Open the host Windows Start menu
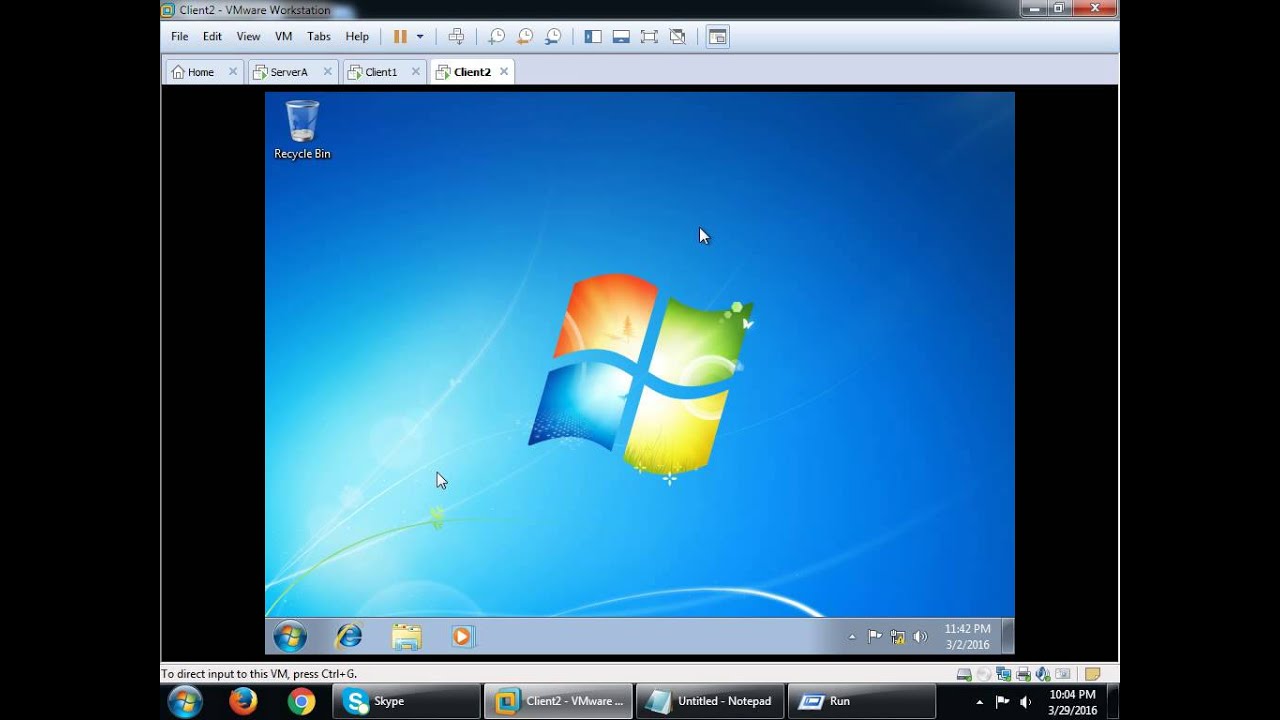The width and height of the screenshot is (1280, 720). pyautogui.click(x=185, y=702)
